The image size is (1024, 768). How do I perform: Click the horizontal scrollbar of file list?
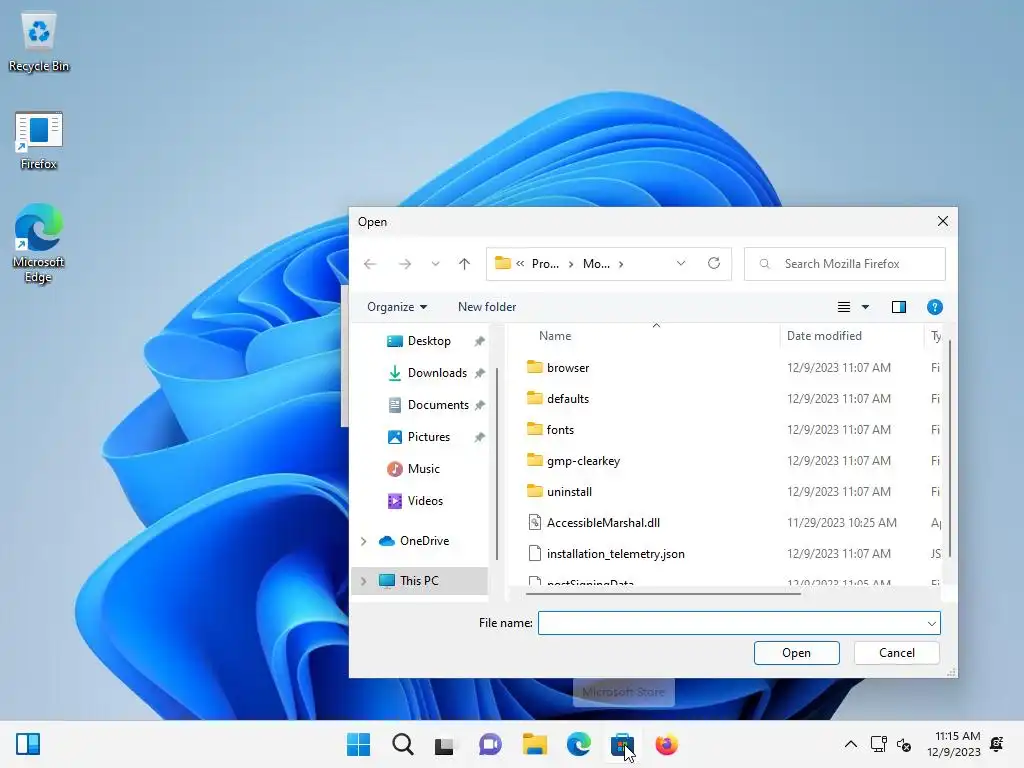(x=663, y=594)
